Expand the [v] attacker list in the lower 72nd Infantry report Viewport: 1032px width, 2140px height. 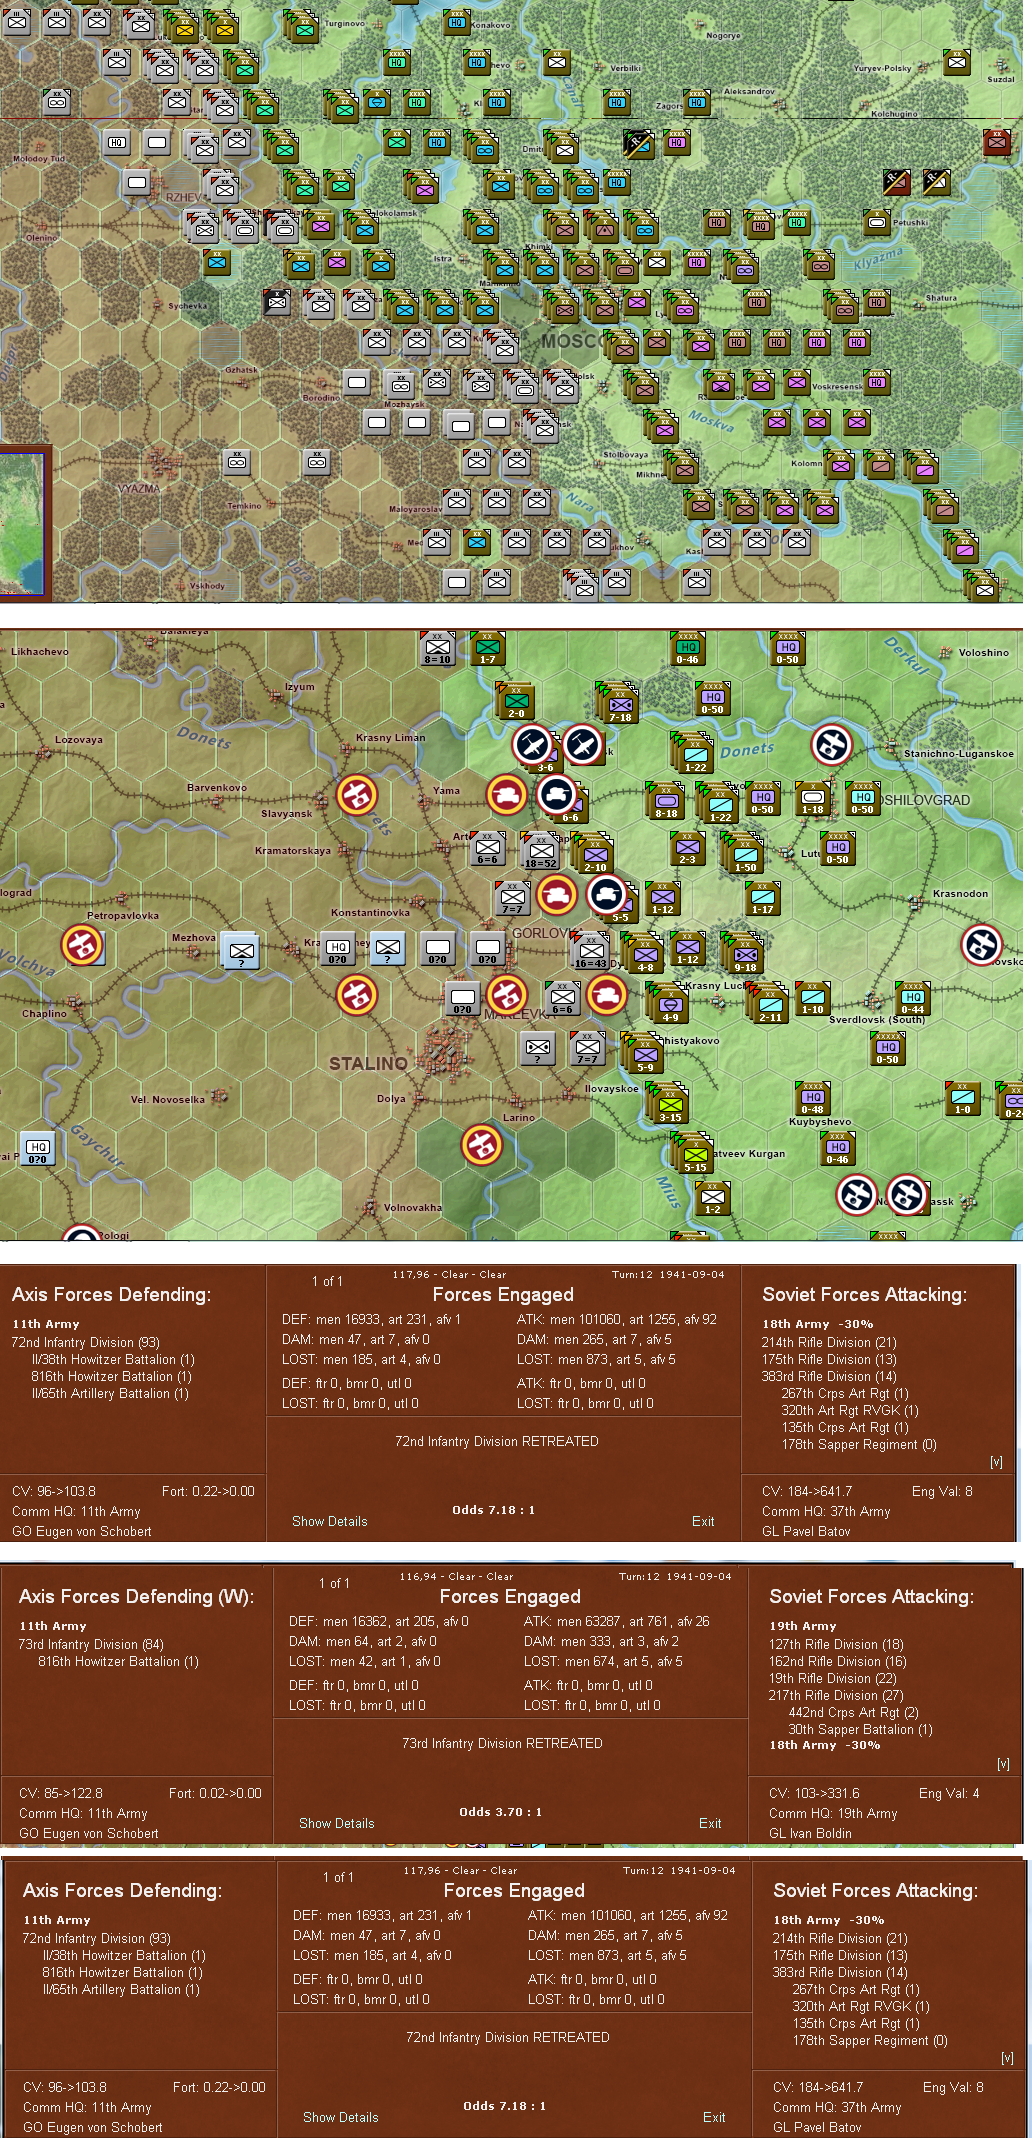point(1007,2058)
